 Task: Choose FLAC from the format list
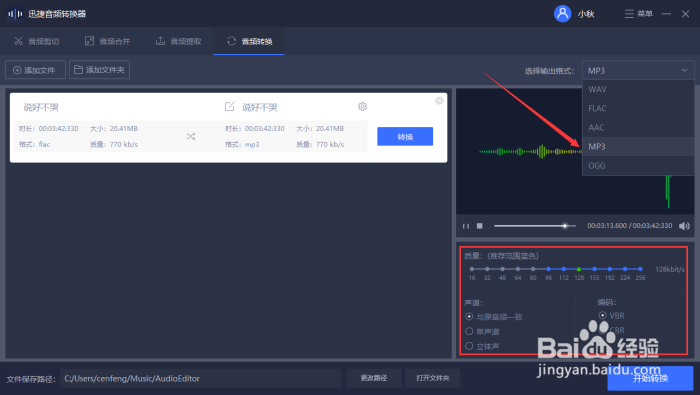coord(638,108)
